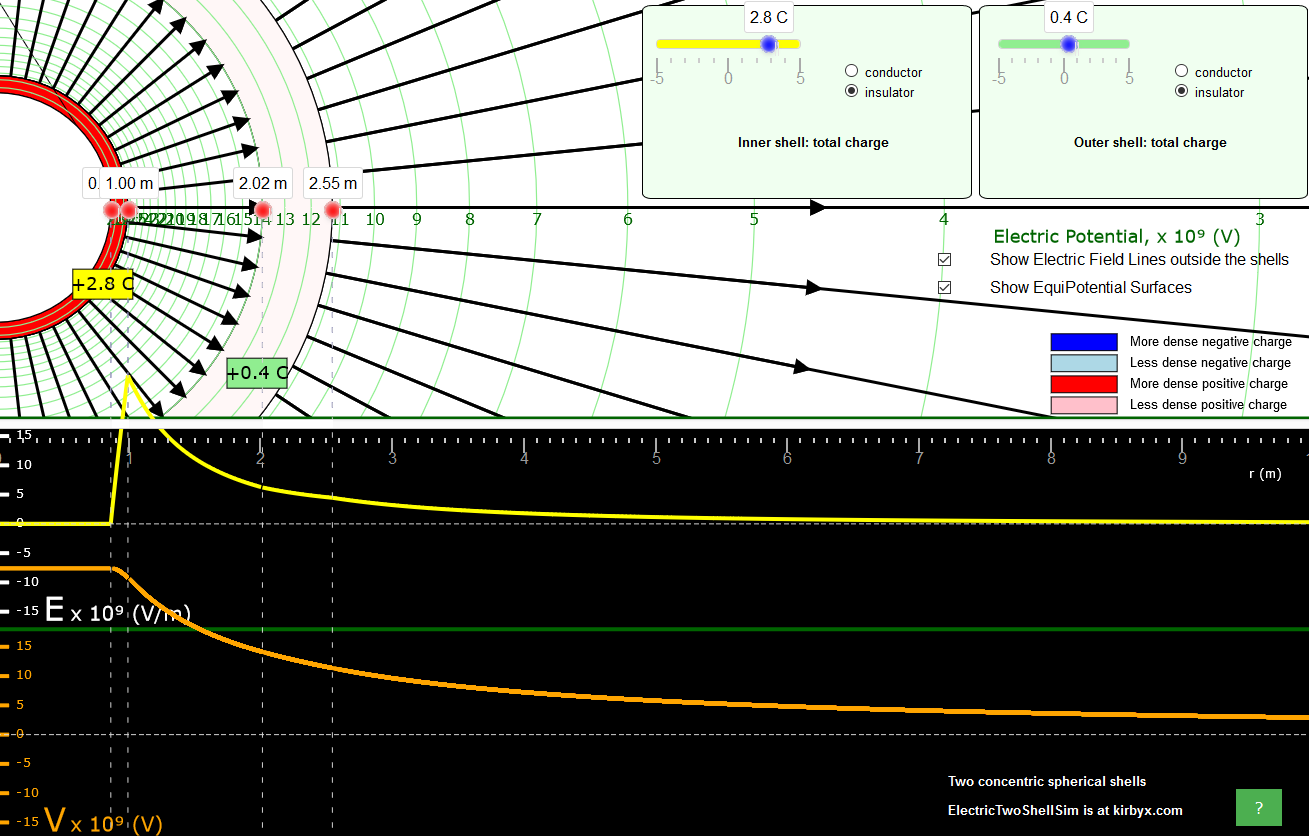This screenshot has width=1309, height=836.
Task: Select conductor for the inner shell
Action: pos(852,71)
